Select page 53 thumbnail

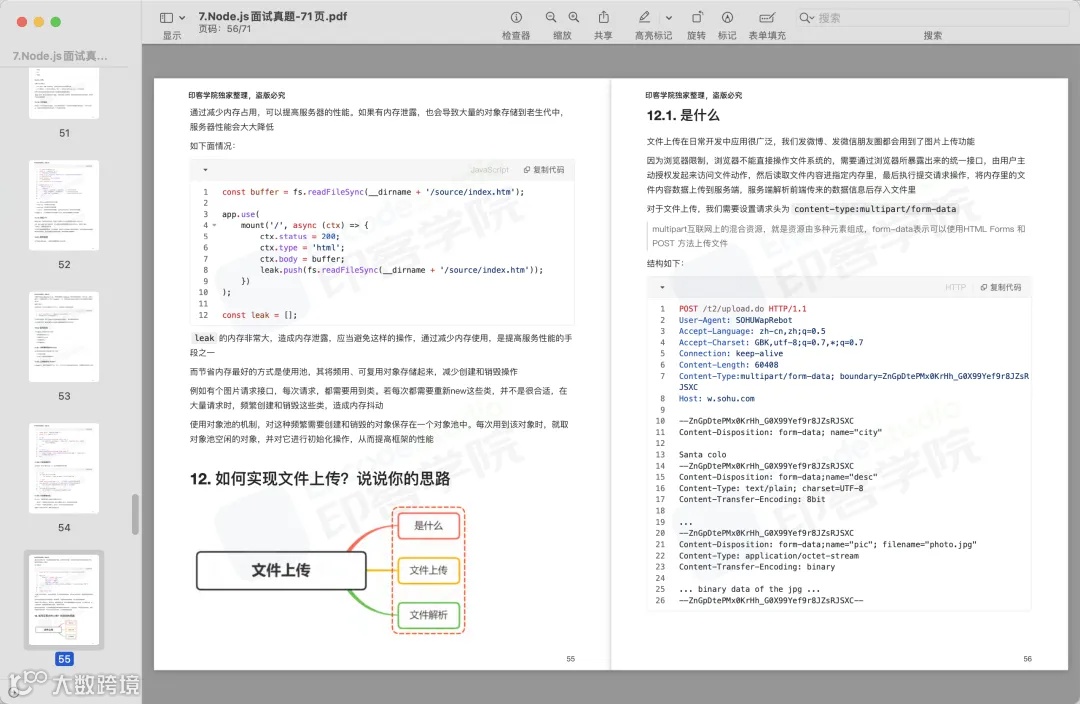point(64,337)
